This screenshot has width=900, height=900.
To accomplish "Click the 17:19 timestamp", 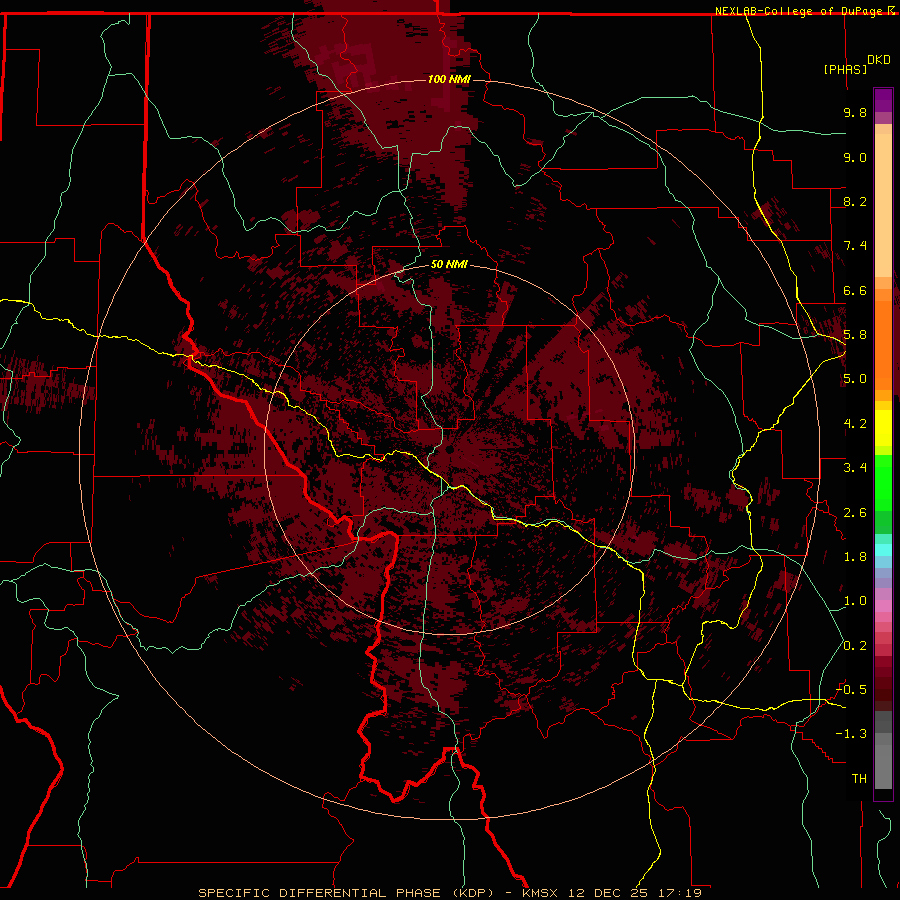I will pos(680,893).
